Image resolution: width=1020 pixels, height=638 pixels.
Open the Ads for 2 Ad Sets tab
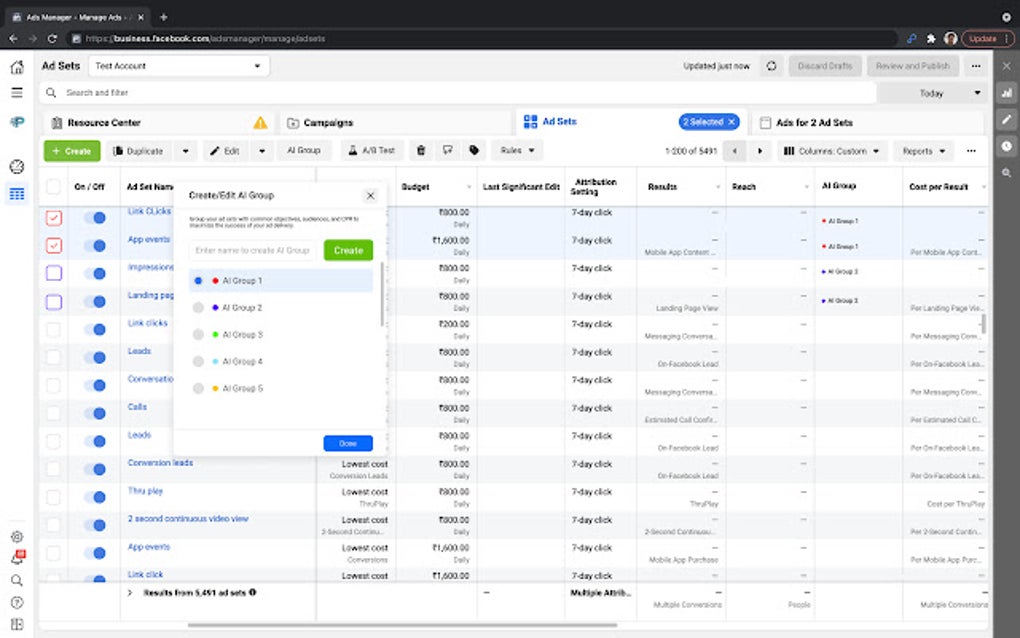[x=814, y=121]
